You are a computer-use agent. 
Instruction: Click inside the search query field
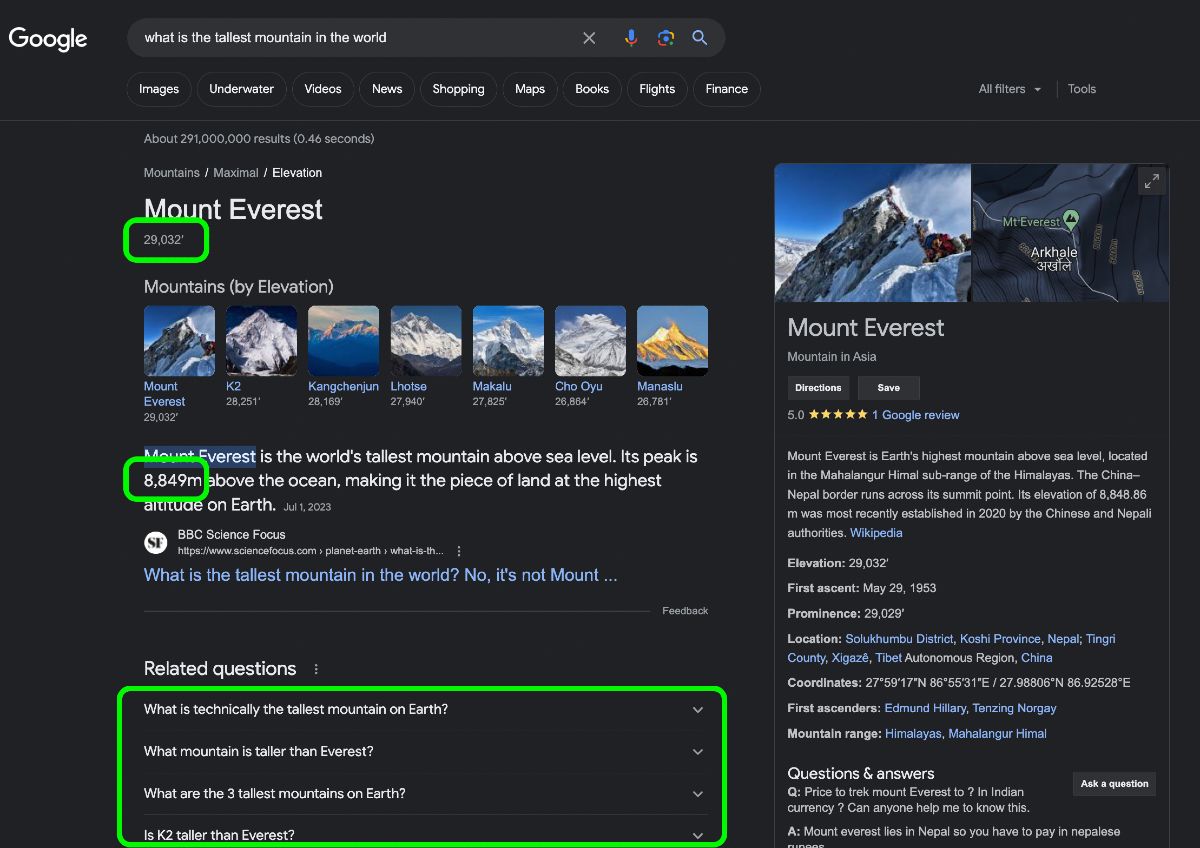(x=355, y=38)
